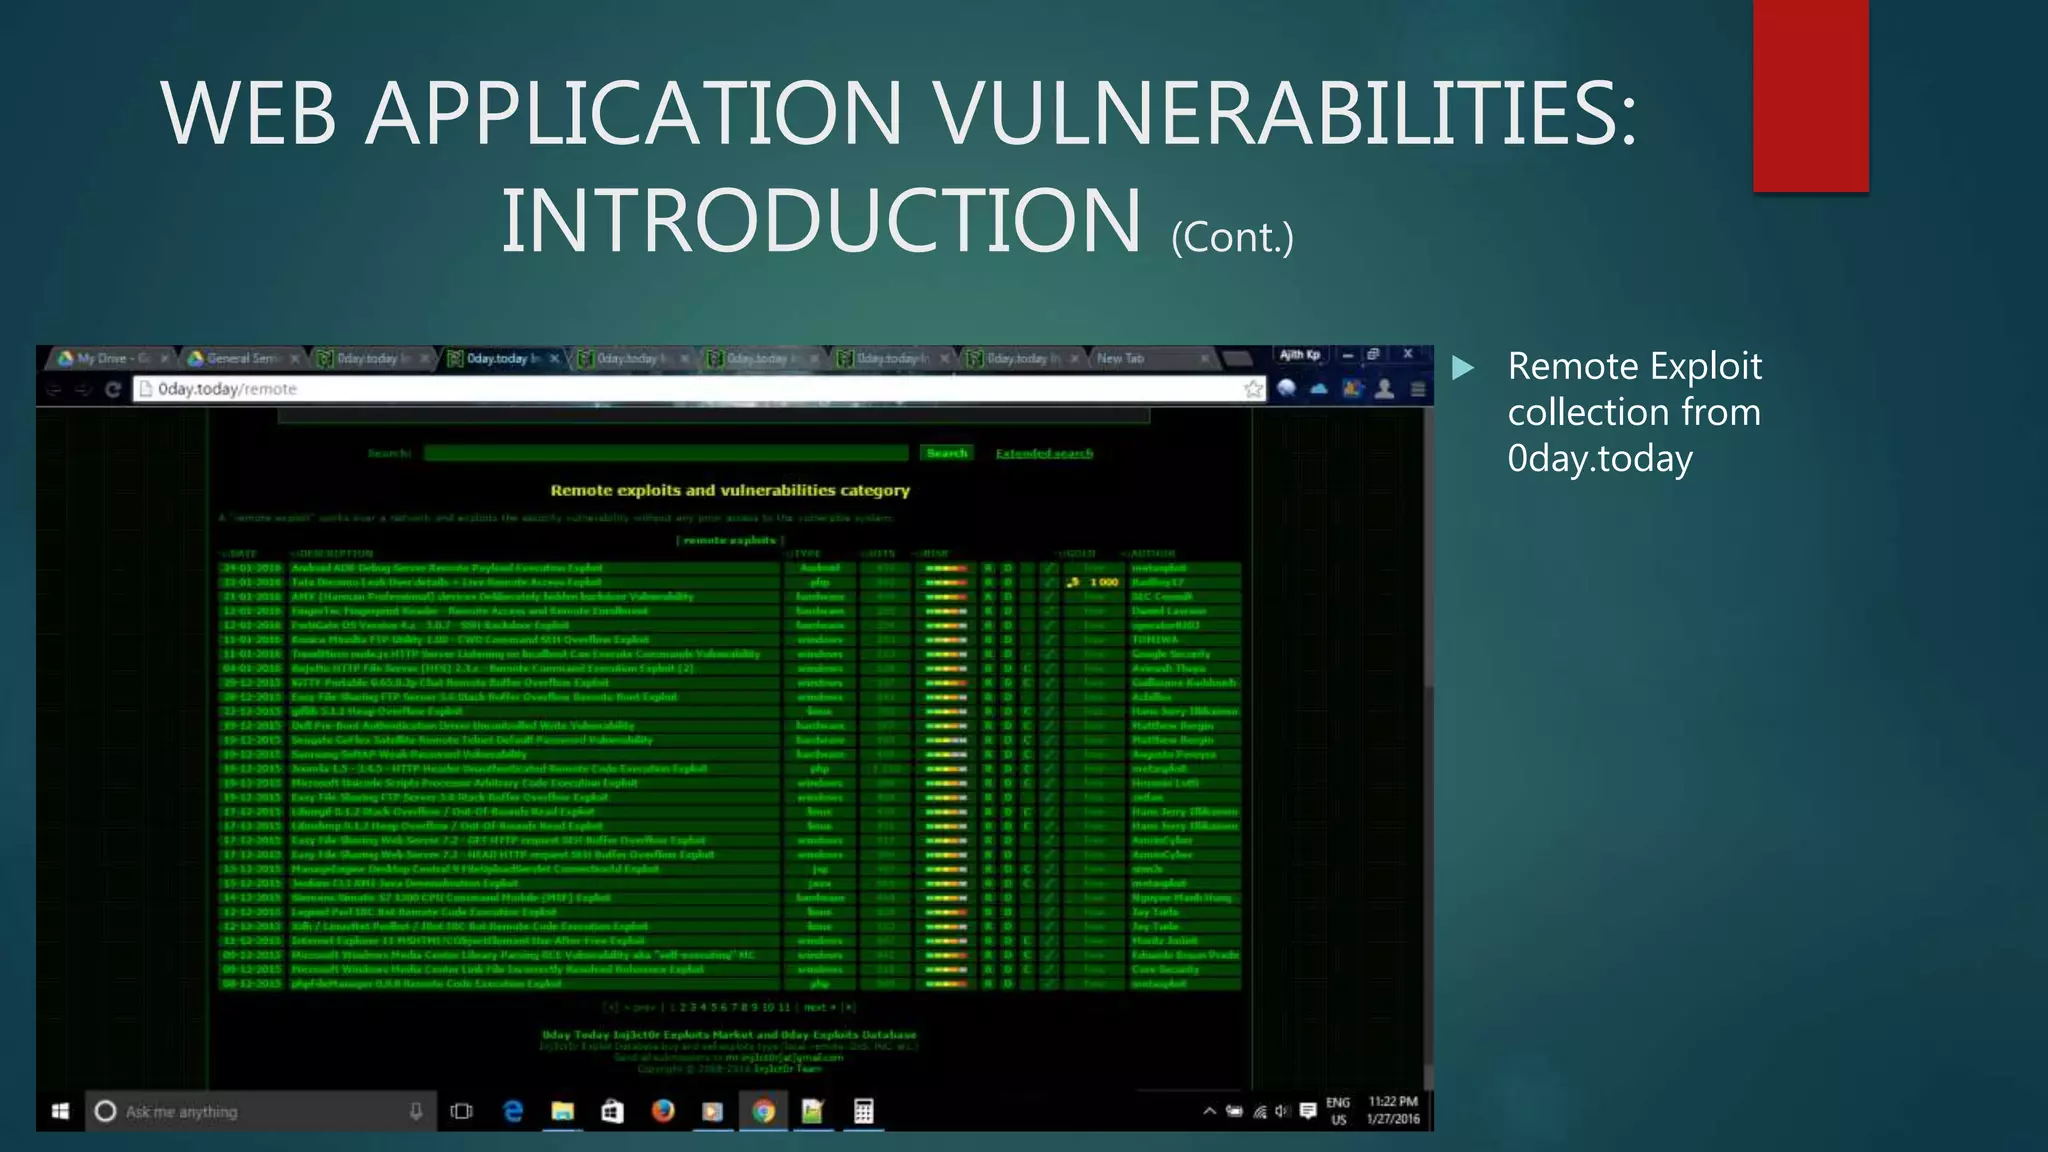Open Notepad++ from taskbar
Viewport: 2048px width, 1152px height.
coord(813,1111)
